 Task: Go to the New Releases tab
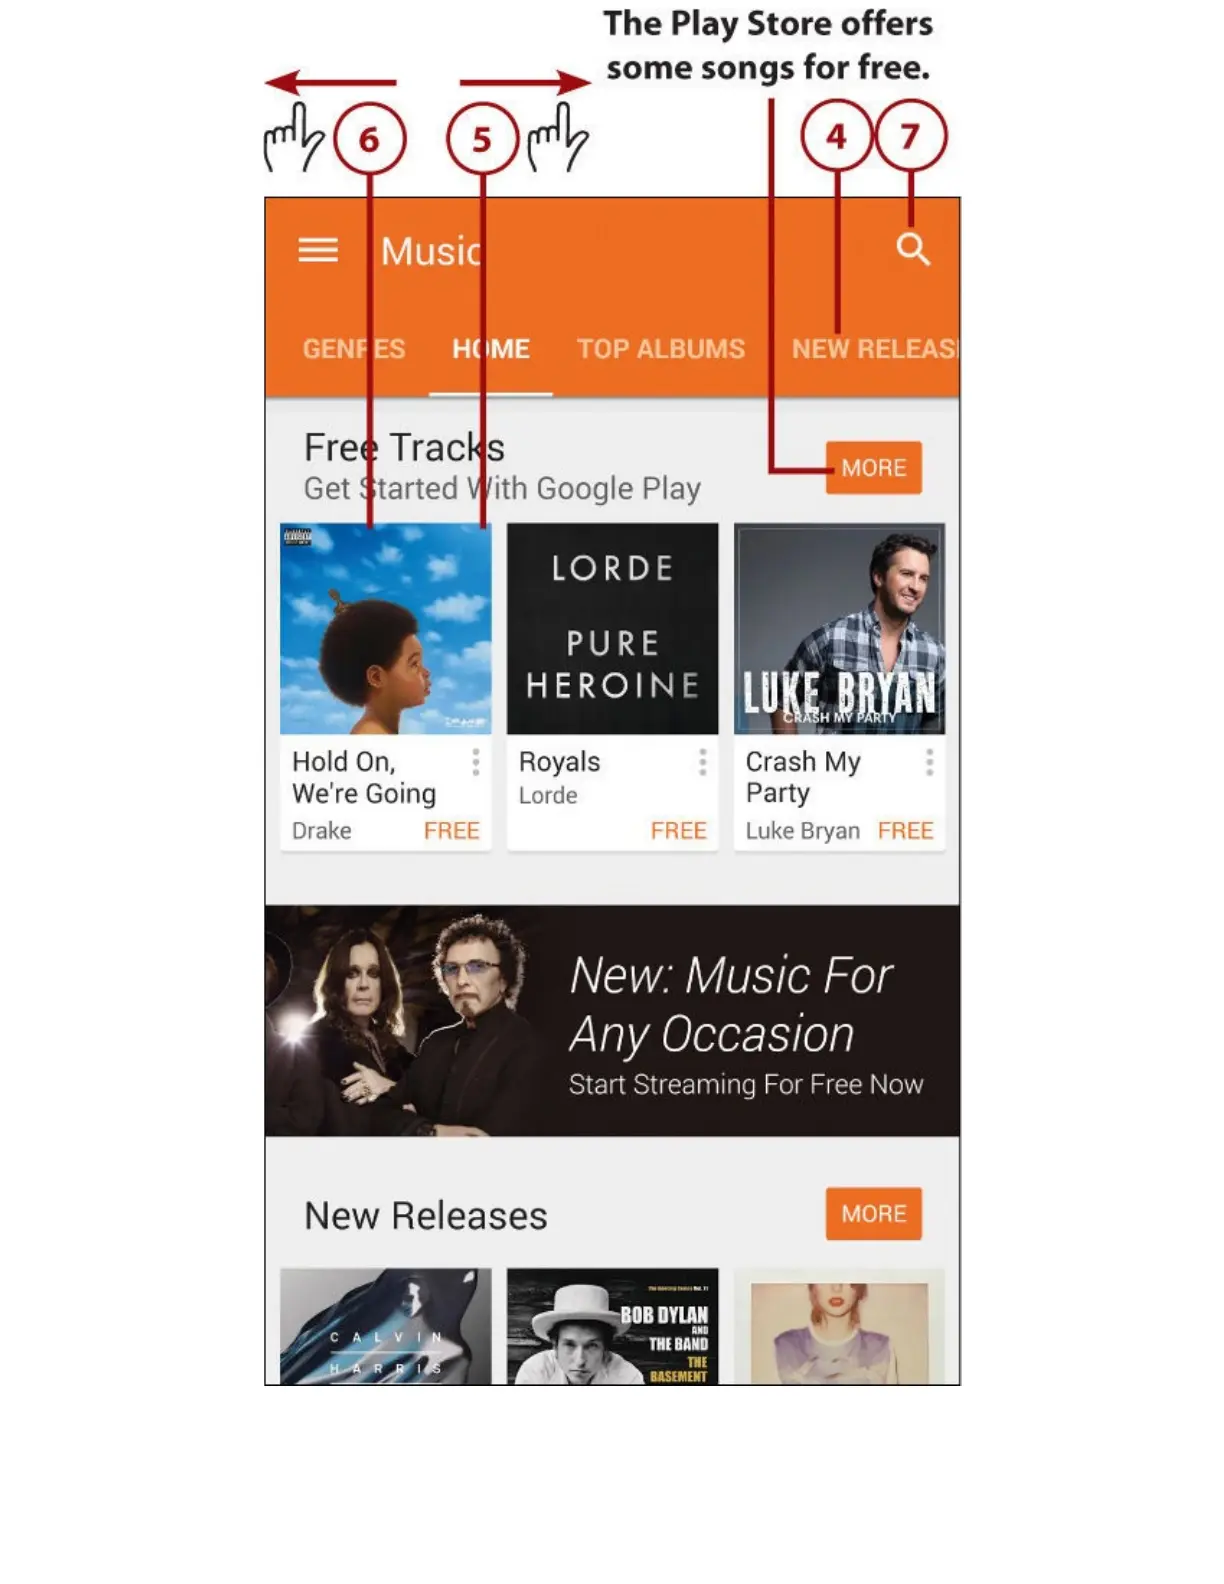click(875, 349)
